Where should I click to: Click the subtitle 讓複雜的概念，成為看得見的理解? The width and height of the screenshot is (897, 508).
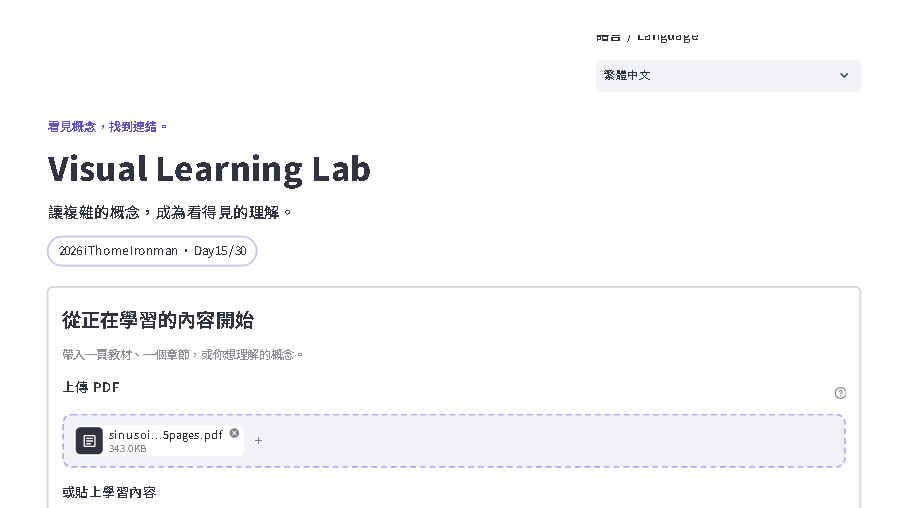point(170,213)
